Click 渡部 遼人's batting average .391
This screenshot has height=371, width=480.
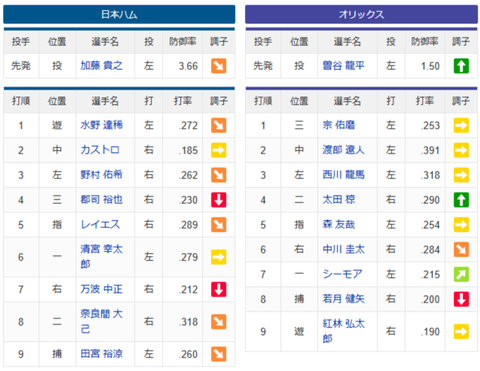(430, 150)
